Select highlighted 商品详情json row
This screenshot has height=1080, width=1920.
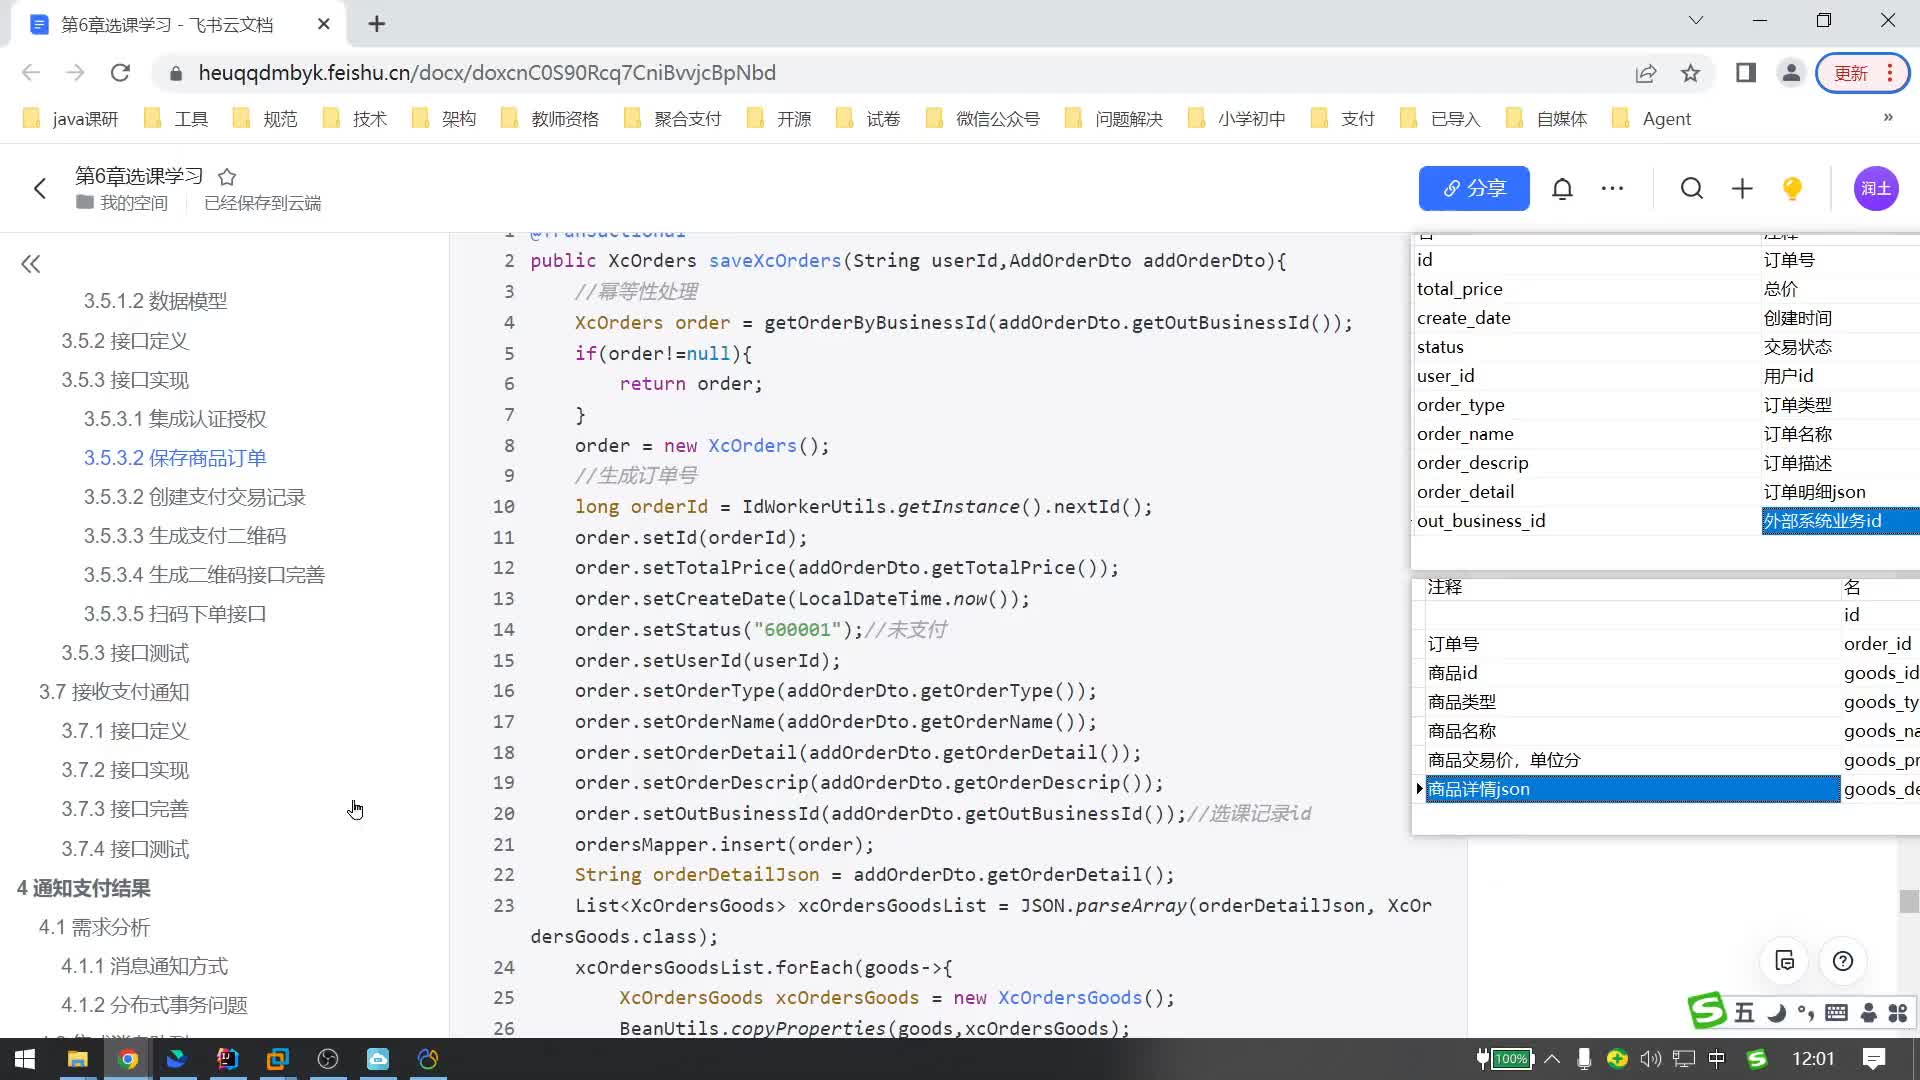pos(1632,789)
